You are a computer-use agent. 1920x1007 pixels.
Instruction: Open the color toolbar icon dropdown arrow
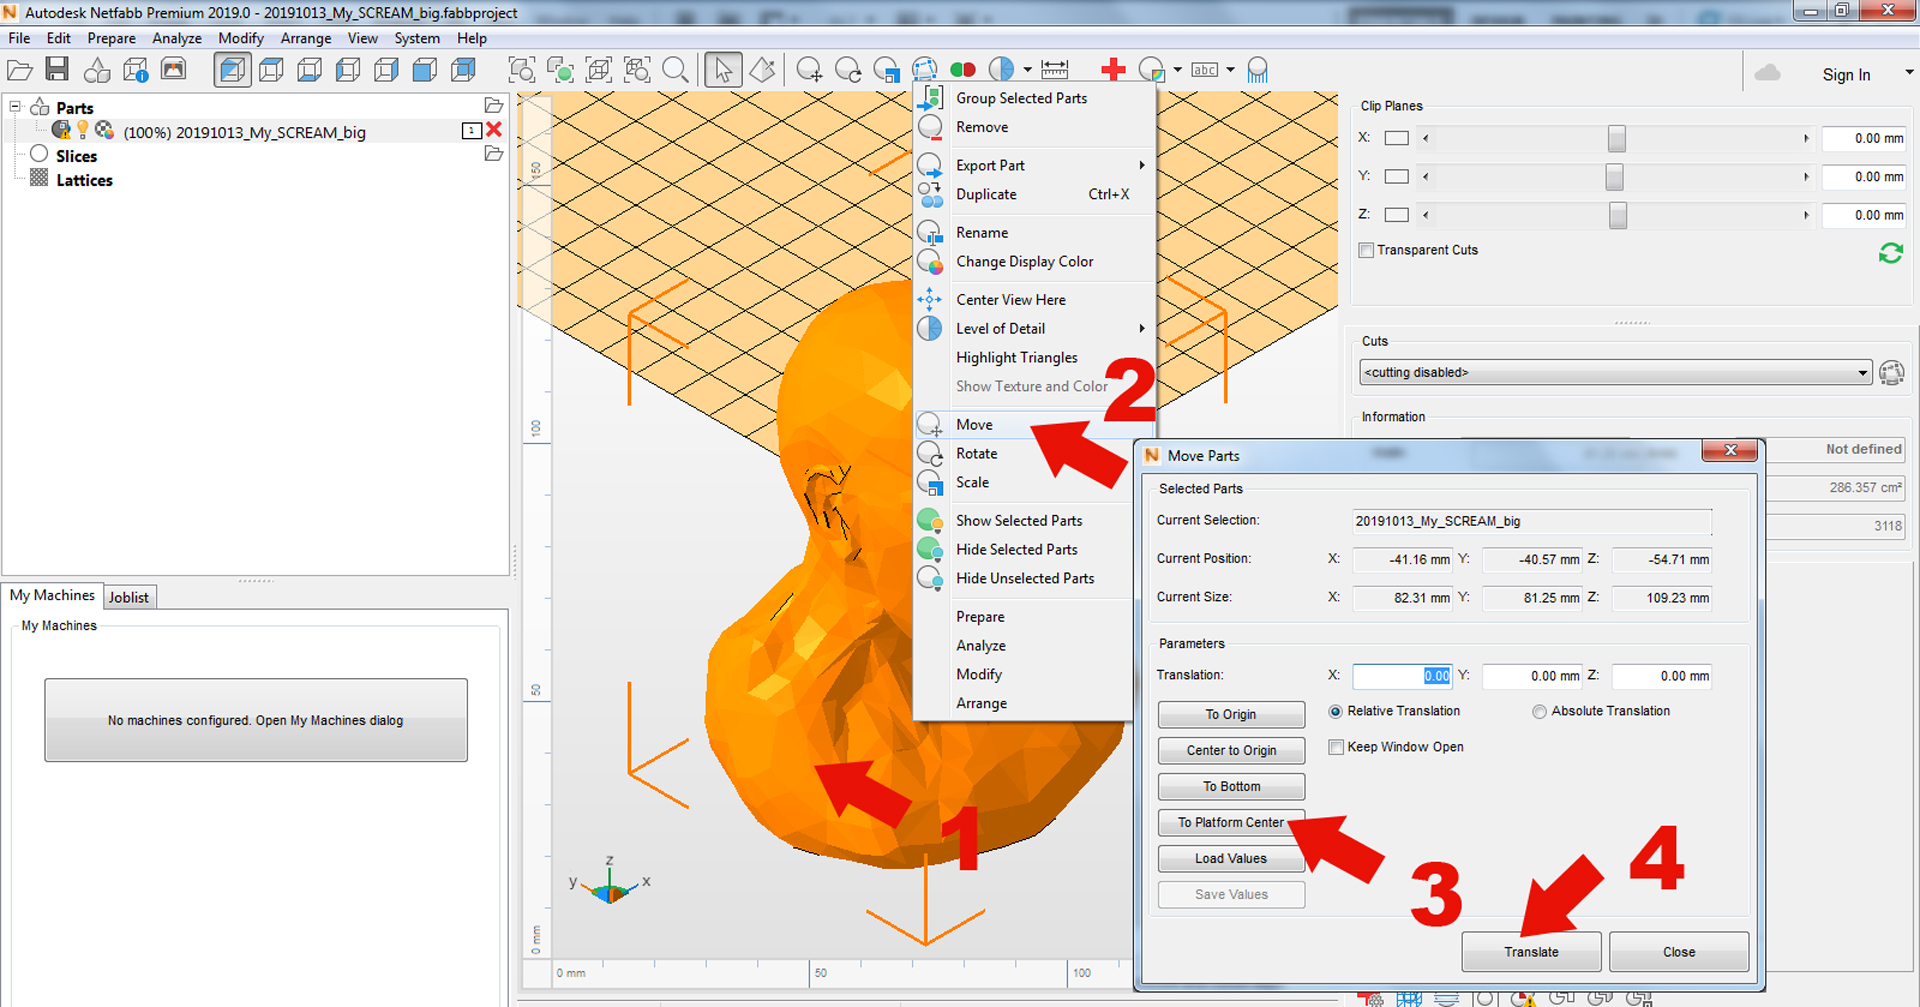[x=1177, y=70]
